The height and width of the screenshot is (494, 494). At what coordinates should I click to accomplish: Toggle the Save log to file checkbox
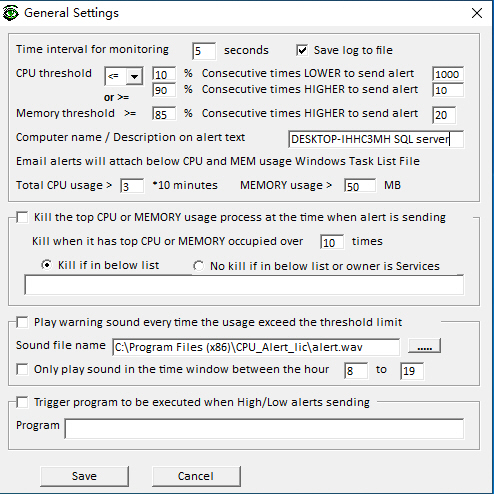[x=302, y=51]
